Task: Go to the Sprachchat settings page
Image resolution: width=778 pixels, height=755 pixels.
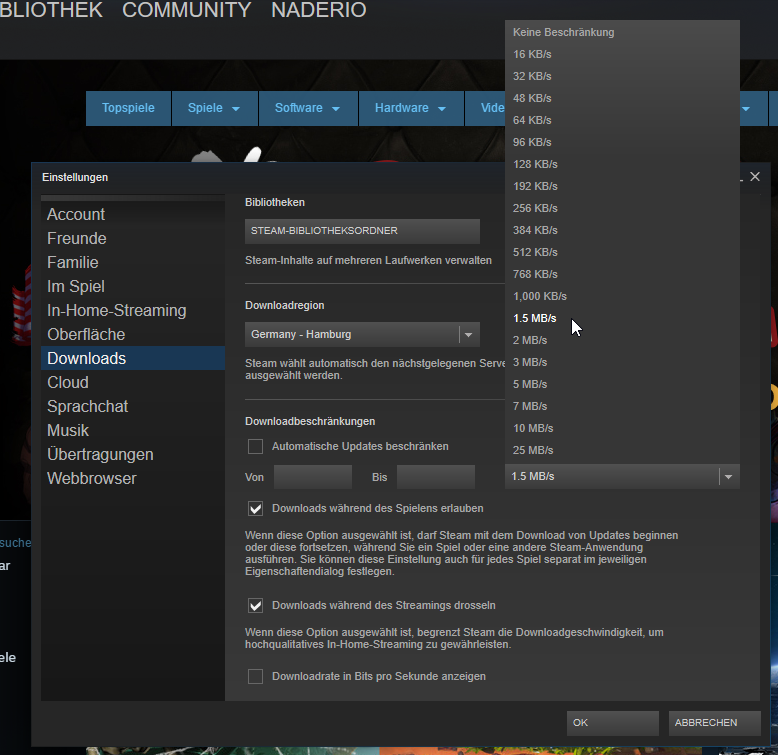Action: point(87,406)
